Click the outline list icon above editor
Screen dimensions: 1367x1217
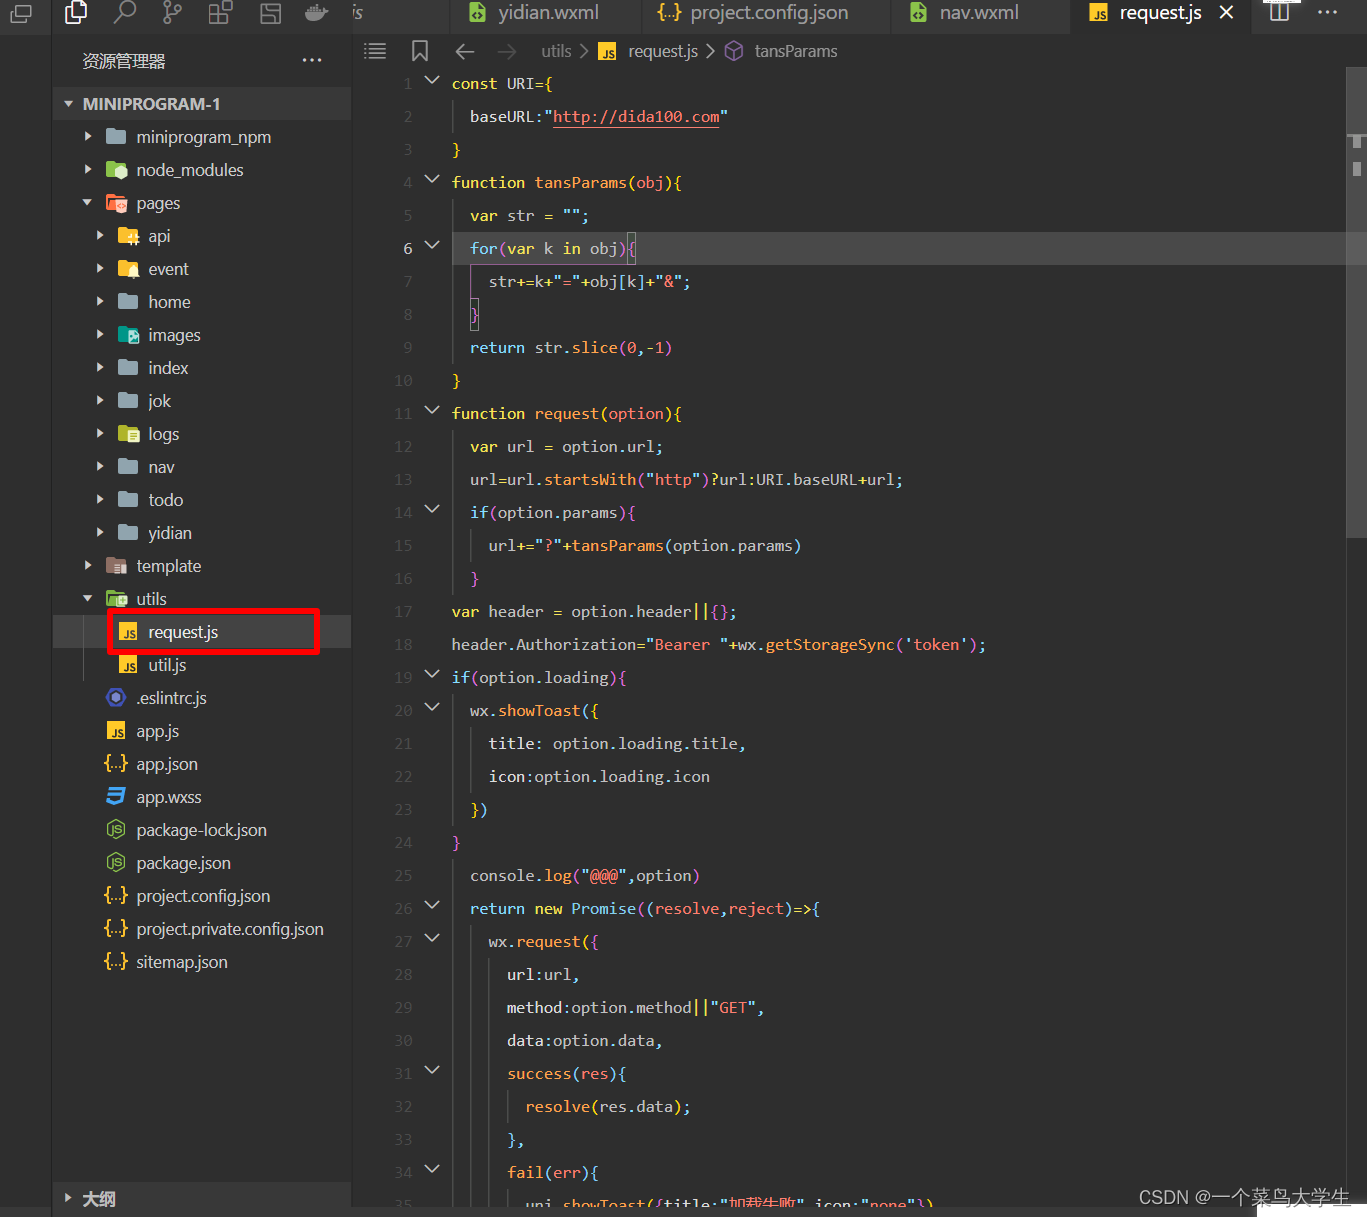click(x=375, y=51)
